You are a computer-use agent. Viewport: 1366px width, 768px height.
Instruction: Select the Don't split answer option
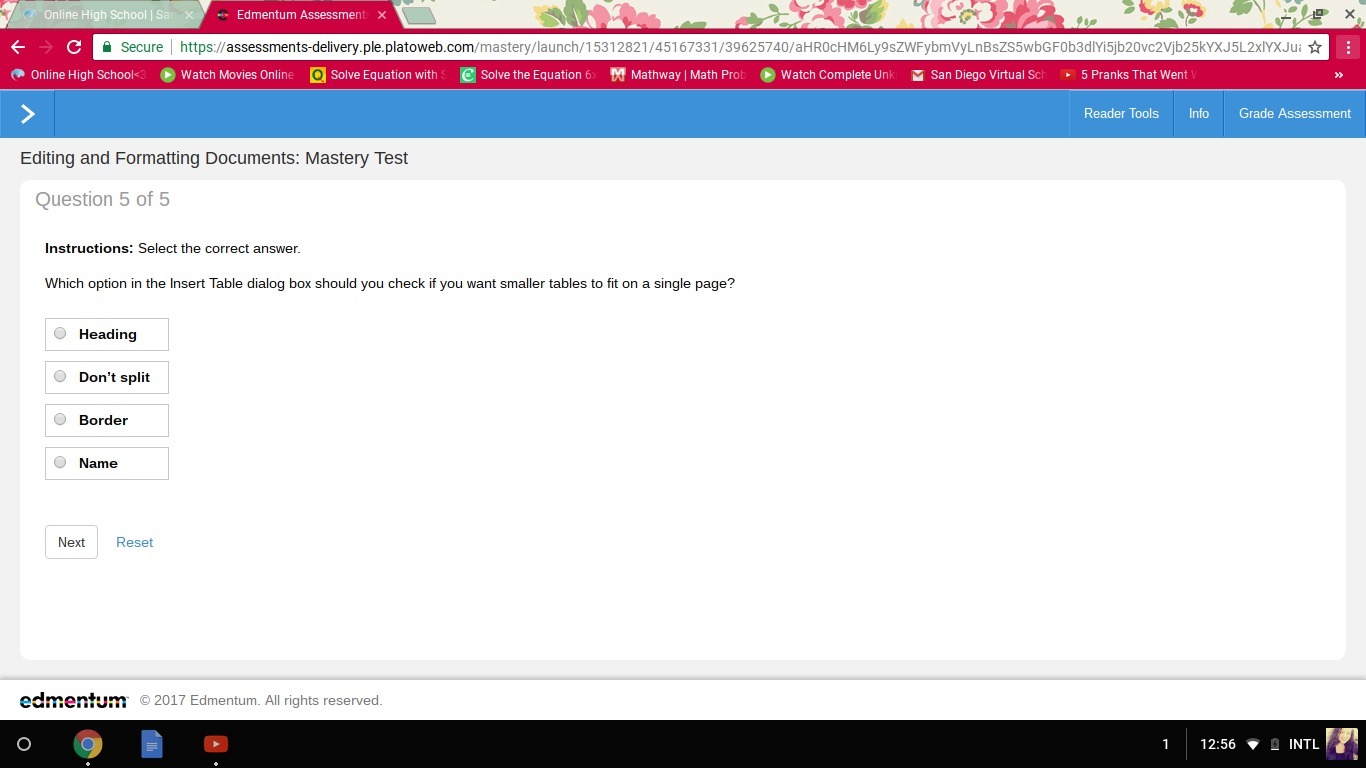tap(107, 377)
